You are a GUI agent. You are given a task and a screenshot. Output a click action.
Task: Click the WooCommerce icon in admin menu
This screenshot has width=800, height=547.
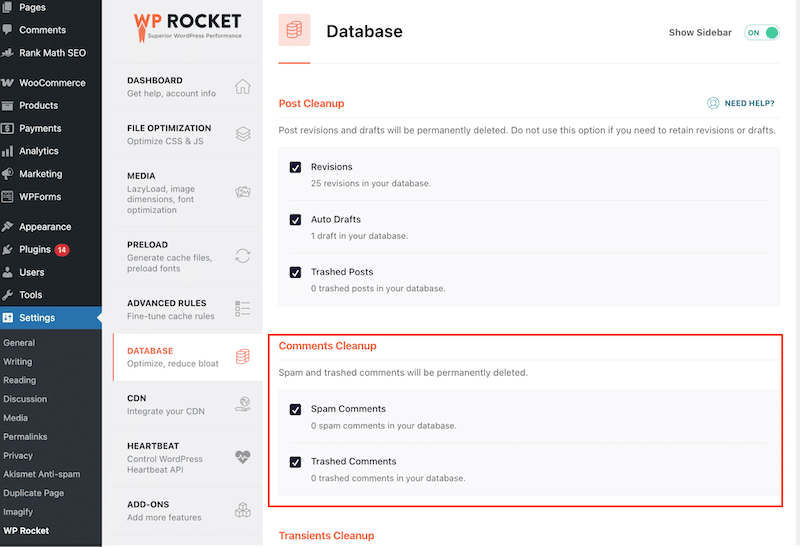pyautogui.click(x=7, y=83)
